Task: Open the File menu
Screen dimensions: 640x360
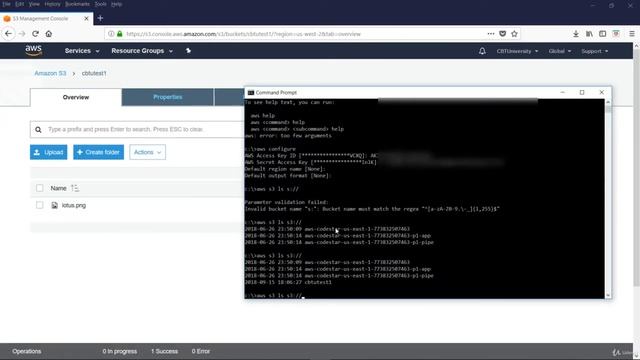Action: [x=7, y=4]
